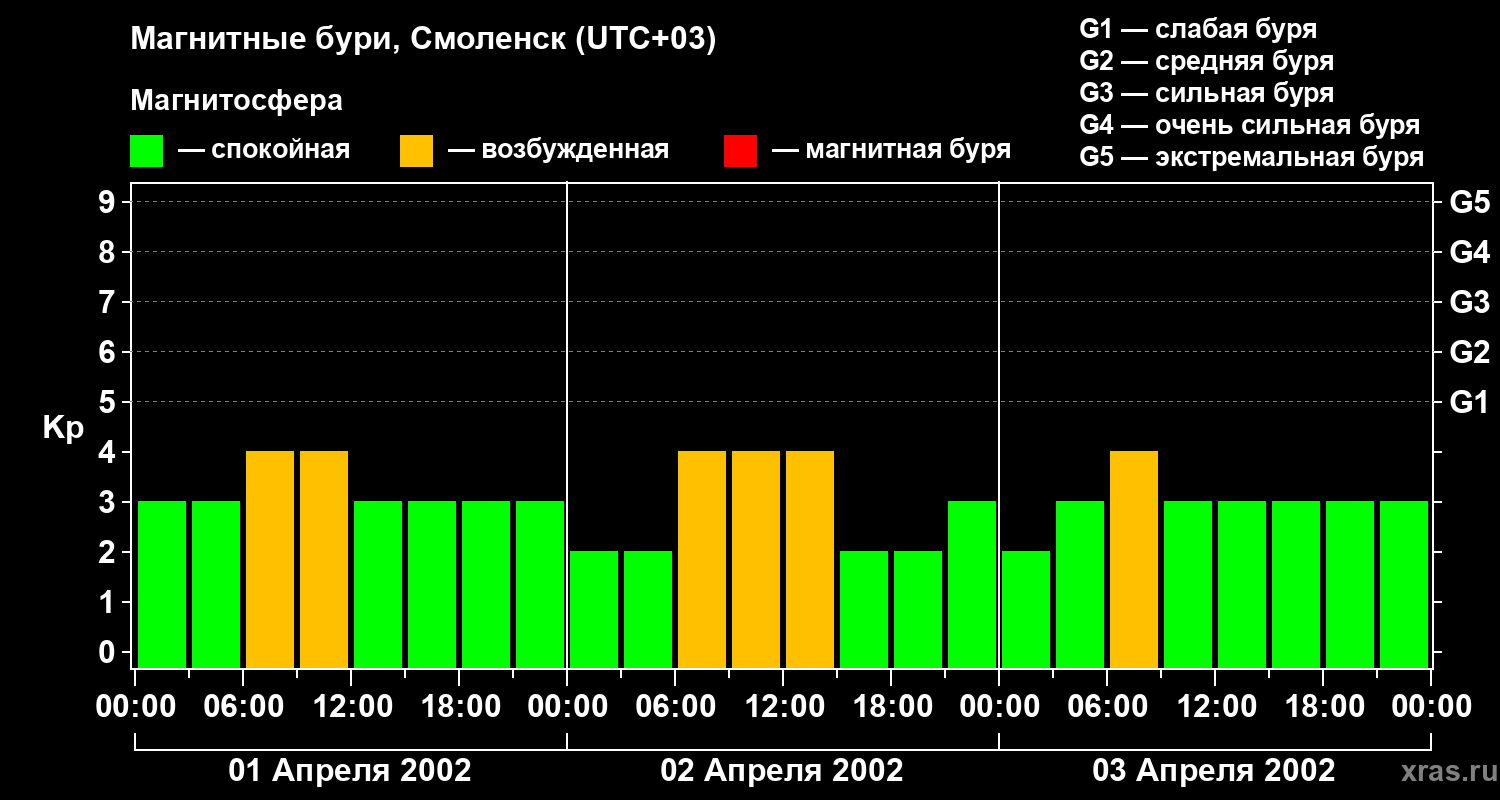This screenshot has height=800, width=1500.
Task: Click the orange bar starting 06:00 on 01 Апреля
Action: click(x=270, y=559)
